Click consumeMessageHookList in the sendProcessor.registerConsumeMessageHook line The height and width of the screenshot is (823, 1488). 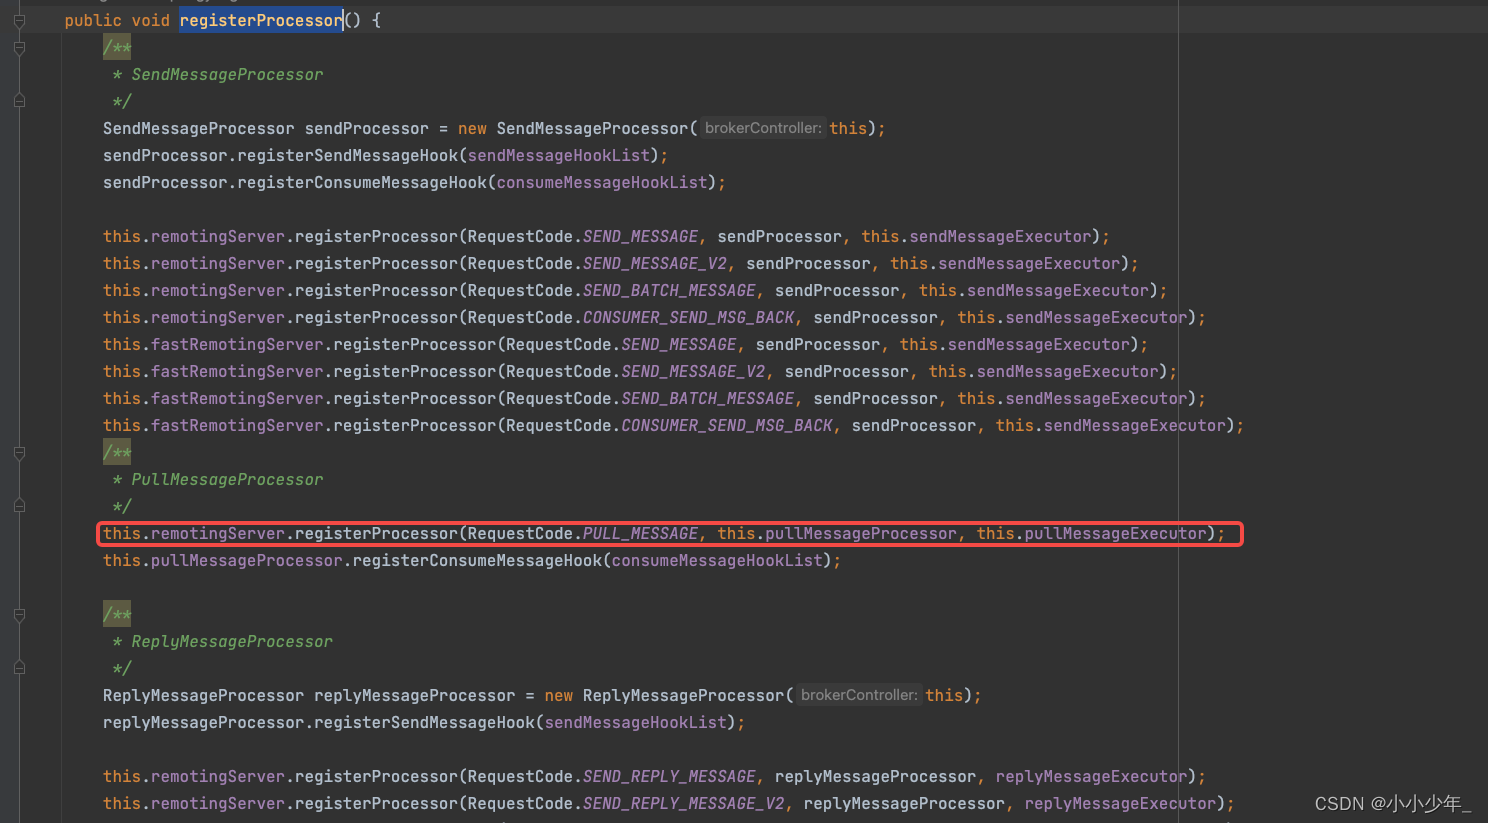(x=602, y=182)
